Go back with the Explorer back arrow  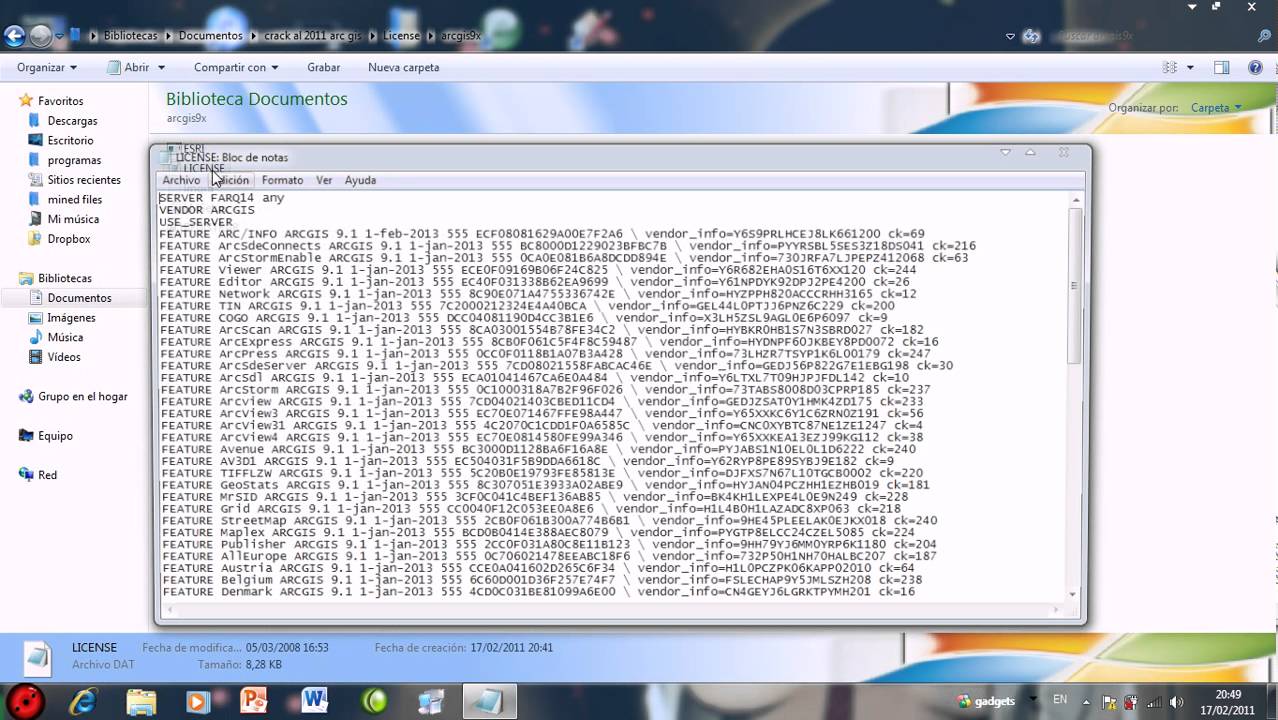[14, 36]
